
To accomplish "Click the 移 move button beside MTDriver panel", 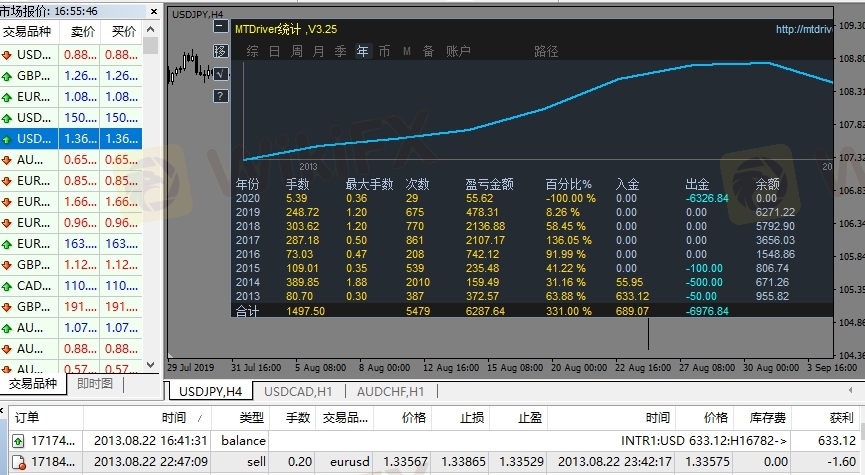I will [x=220, y=51].
